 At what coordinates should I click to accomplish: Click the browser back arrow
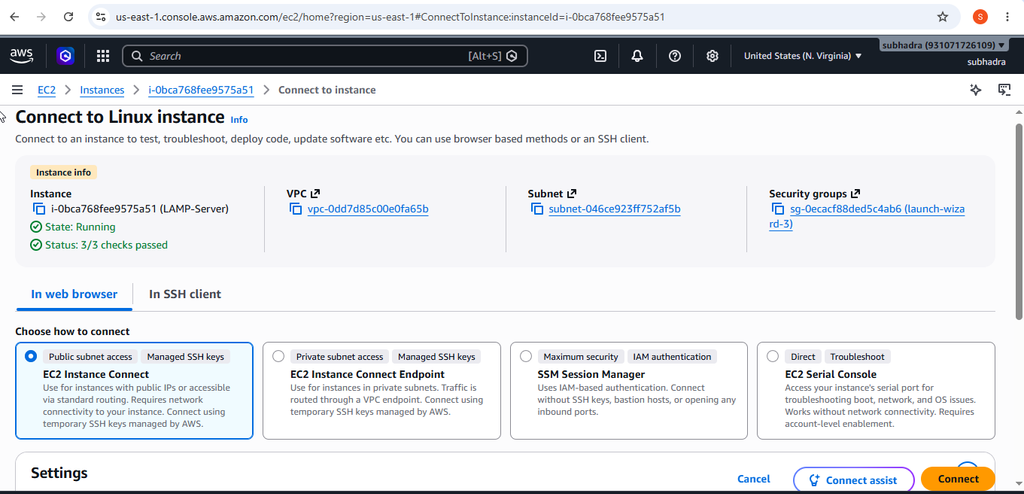tap(15, 17)
